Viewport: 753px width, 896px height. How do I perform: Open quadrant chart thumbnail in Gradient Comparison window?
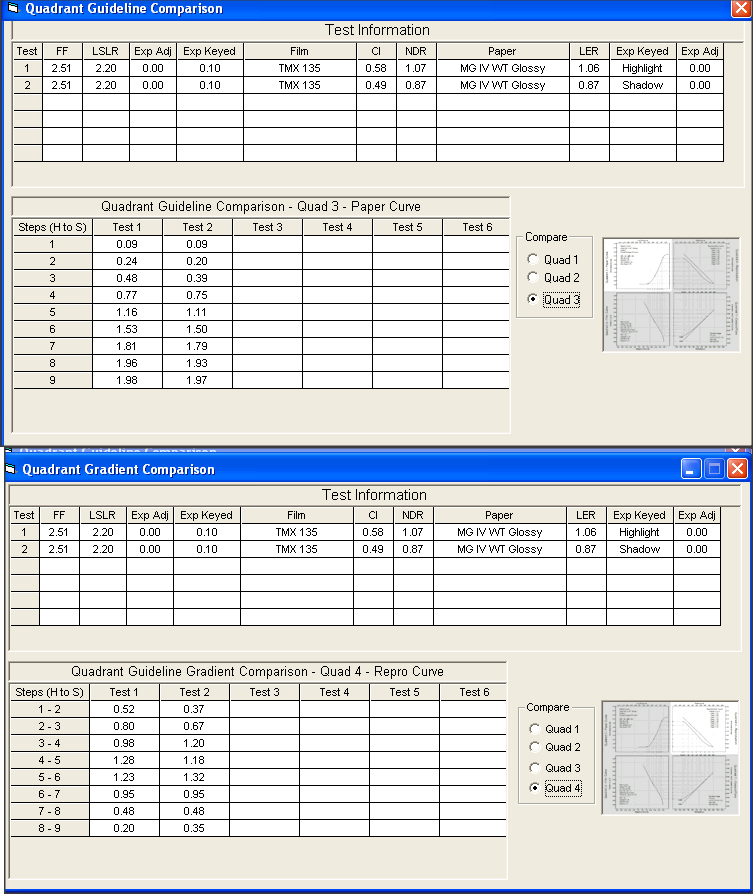coord(670,757)
